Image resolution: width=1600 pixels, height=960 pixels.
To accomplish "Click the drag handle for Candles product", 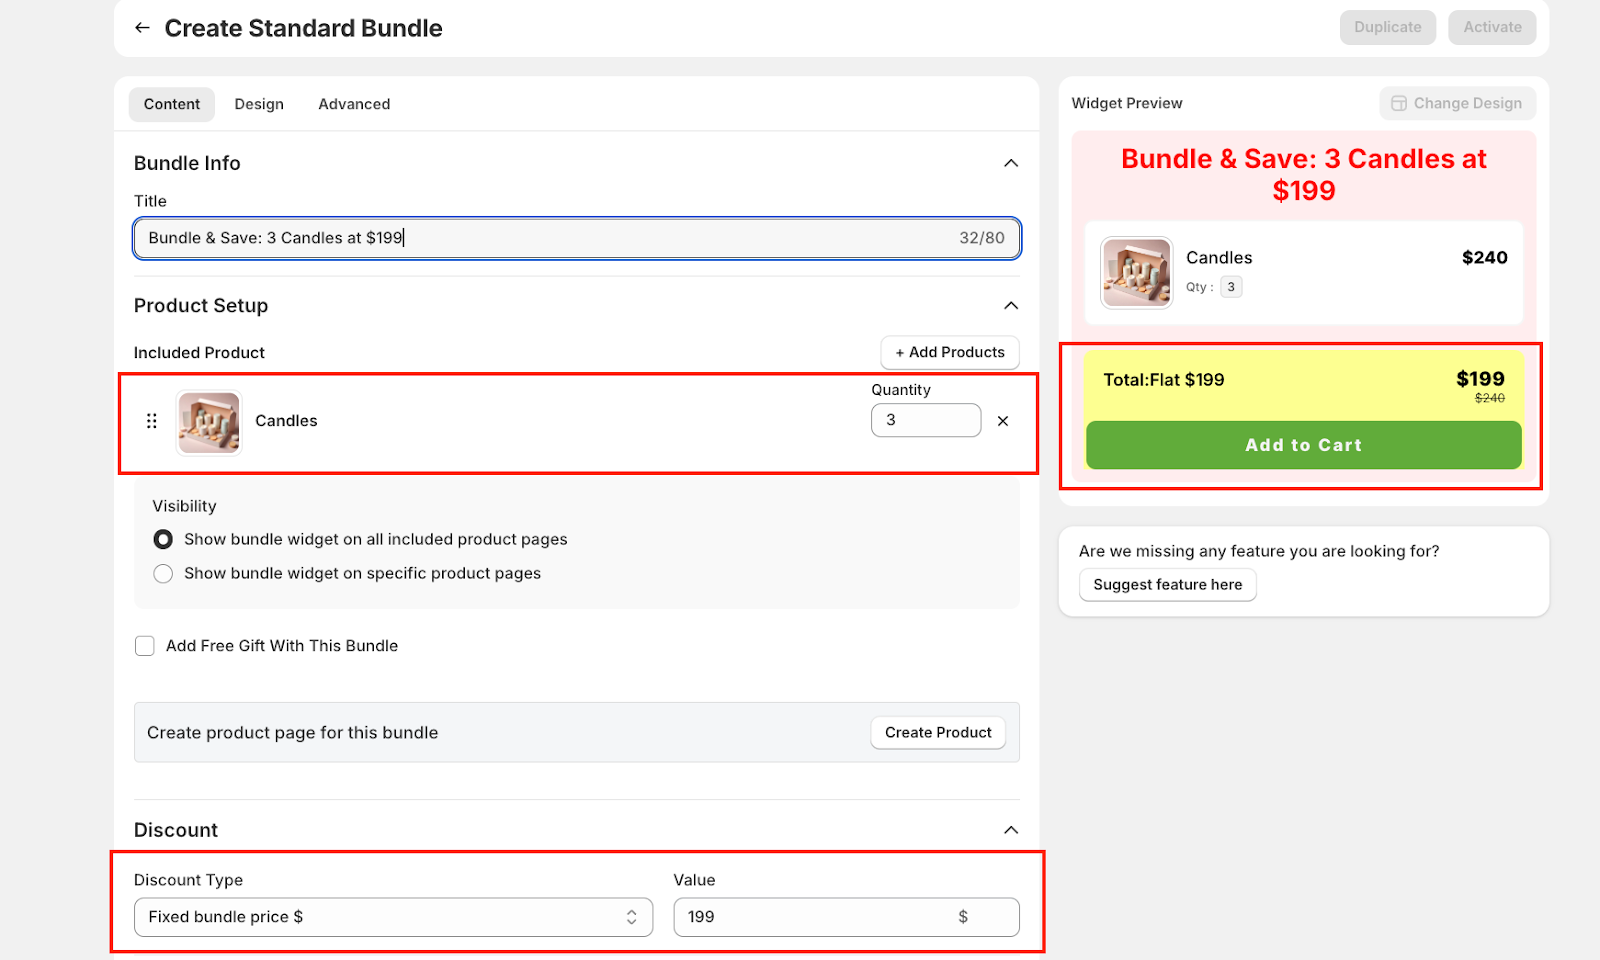I will pyautogui.click(x=152, y=421).
